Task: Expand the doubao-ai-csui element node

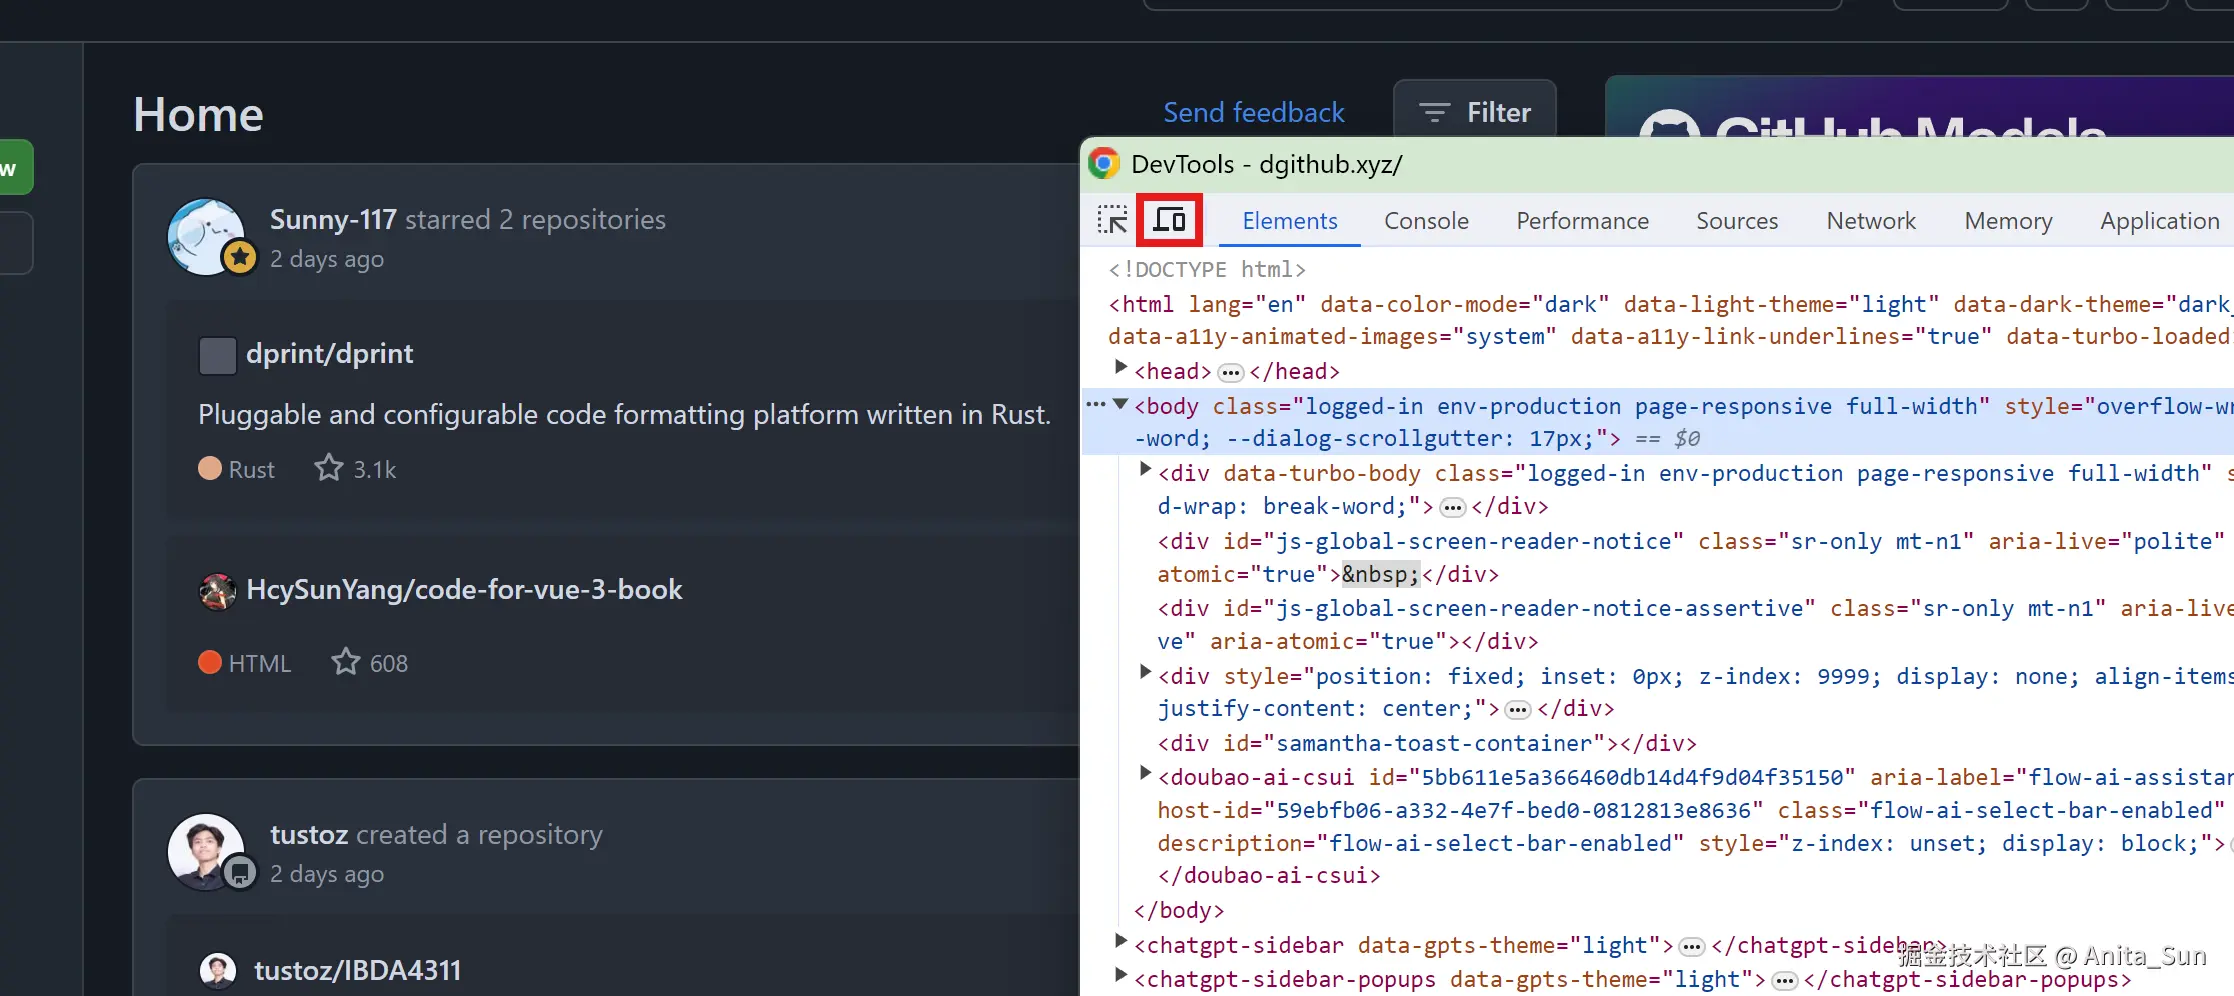Action: coord(1145,773)
